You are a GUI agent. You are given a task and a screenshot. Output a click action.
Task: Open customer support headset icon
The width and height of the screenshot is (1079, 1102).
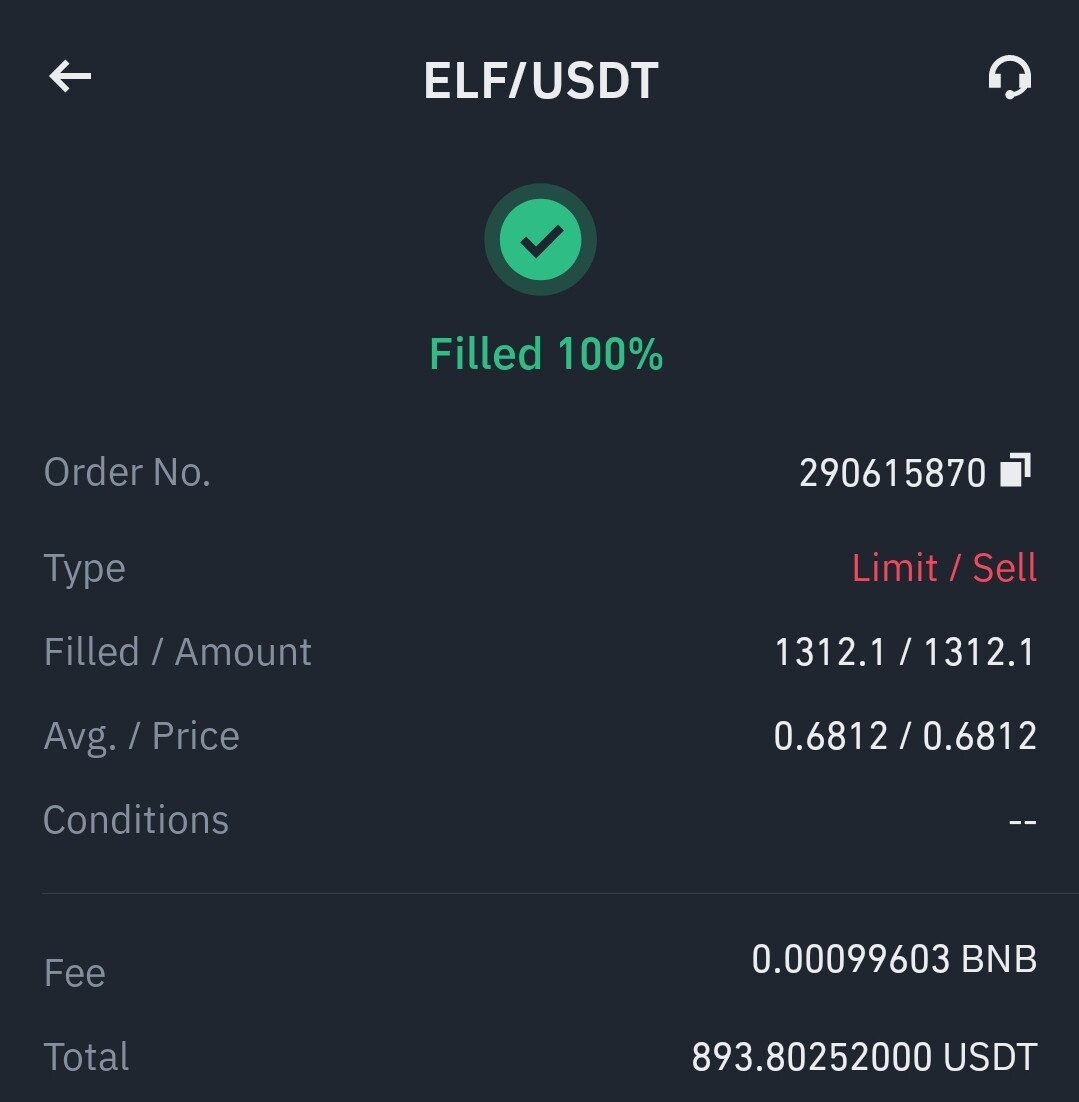(1009, 77)
